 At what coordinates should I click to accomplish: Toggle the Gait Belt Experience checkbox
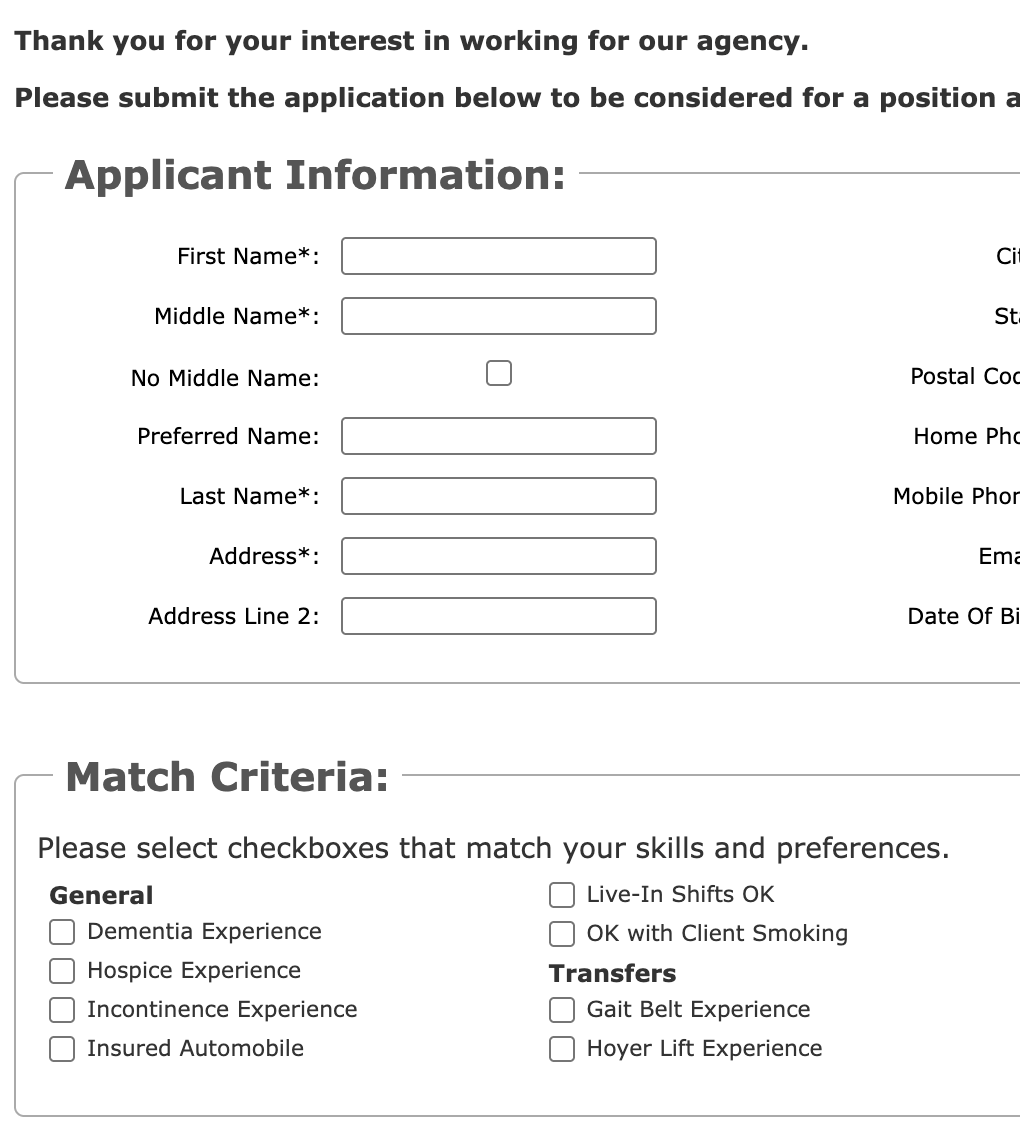point(561,1010)
